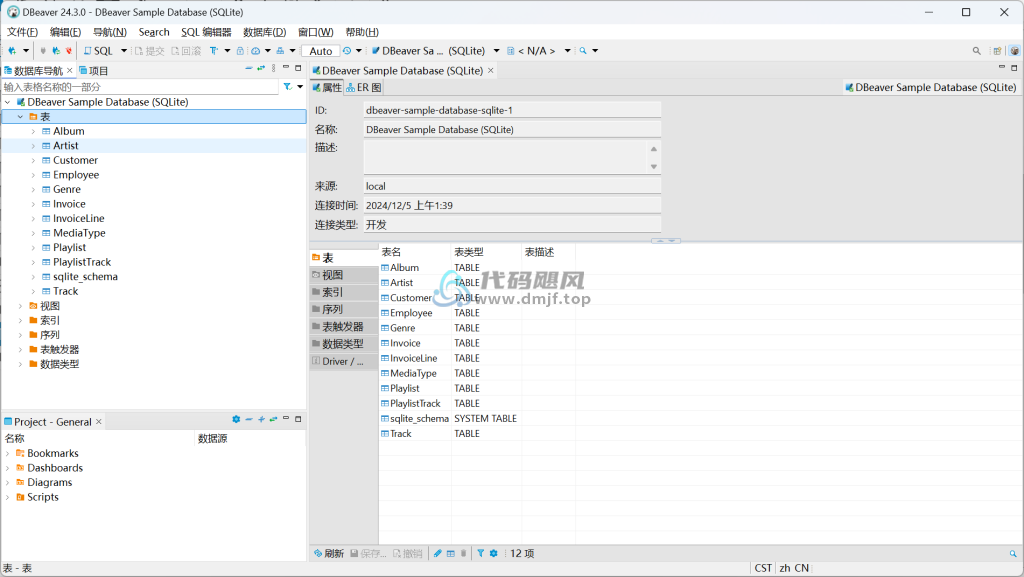Image resolution: width=1024 pixels, height=577 pixels.
Task: Click the lock icon in the main toolbar
Action: [x=240, y=51]
